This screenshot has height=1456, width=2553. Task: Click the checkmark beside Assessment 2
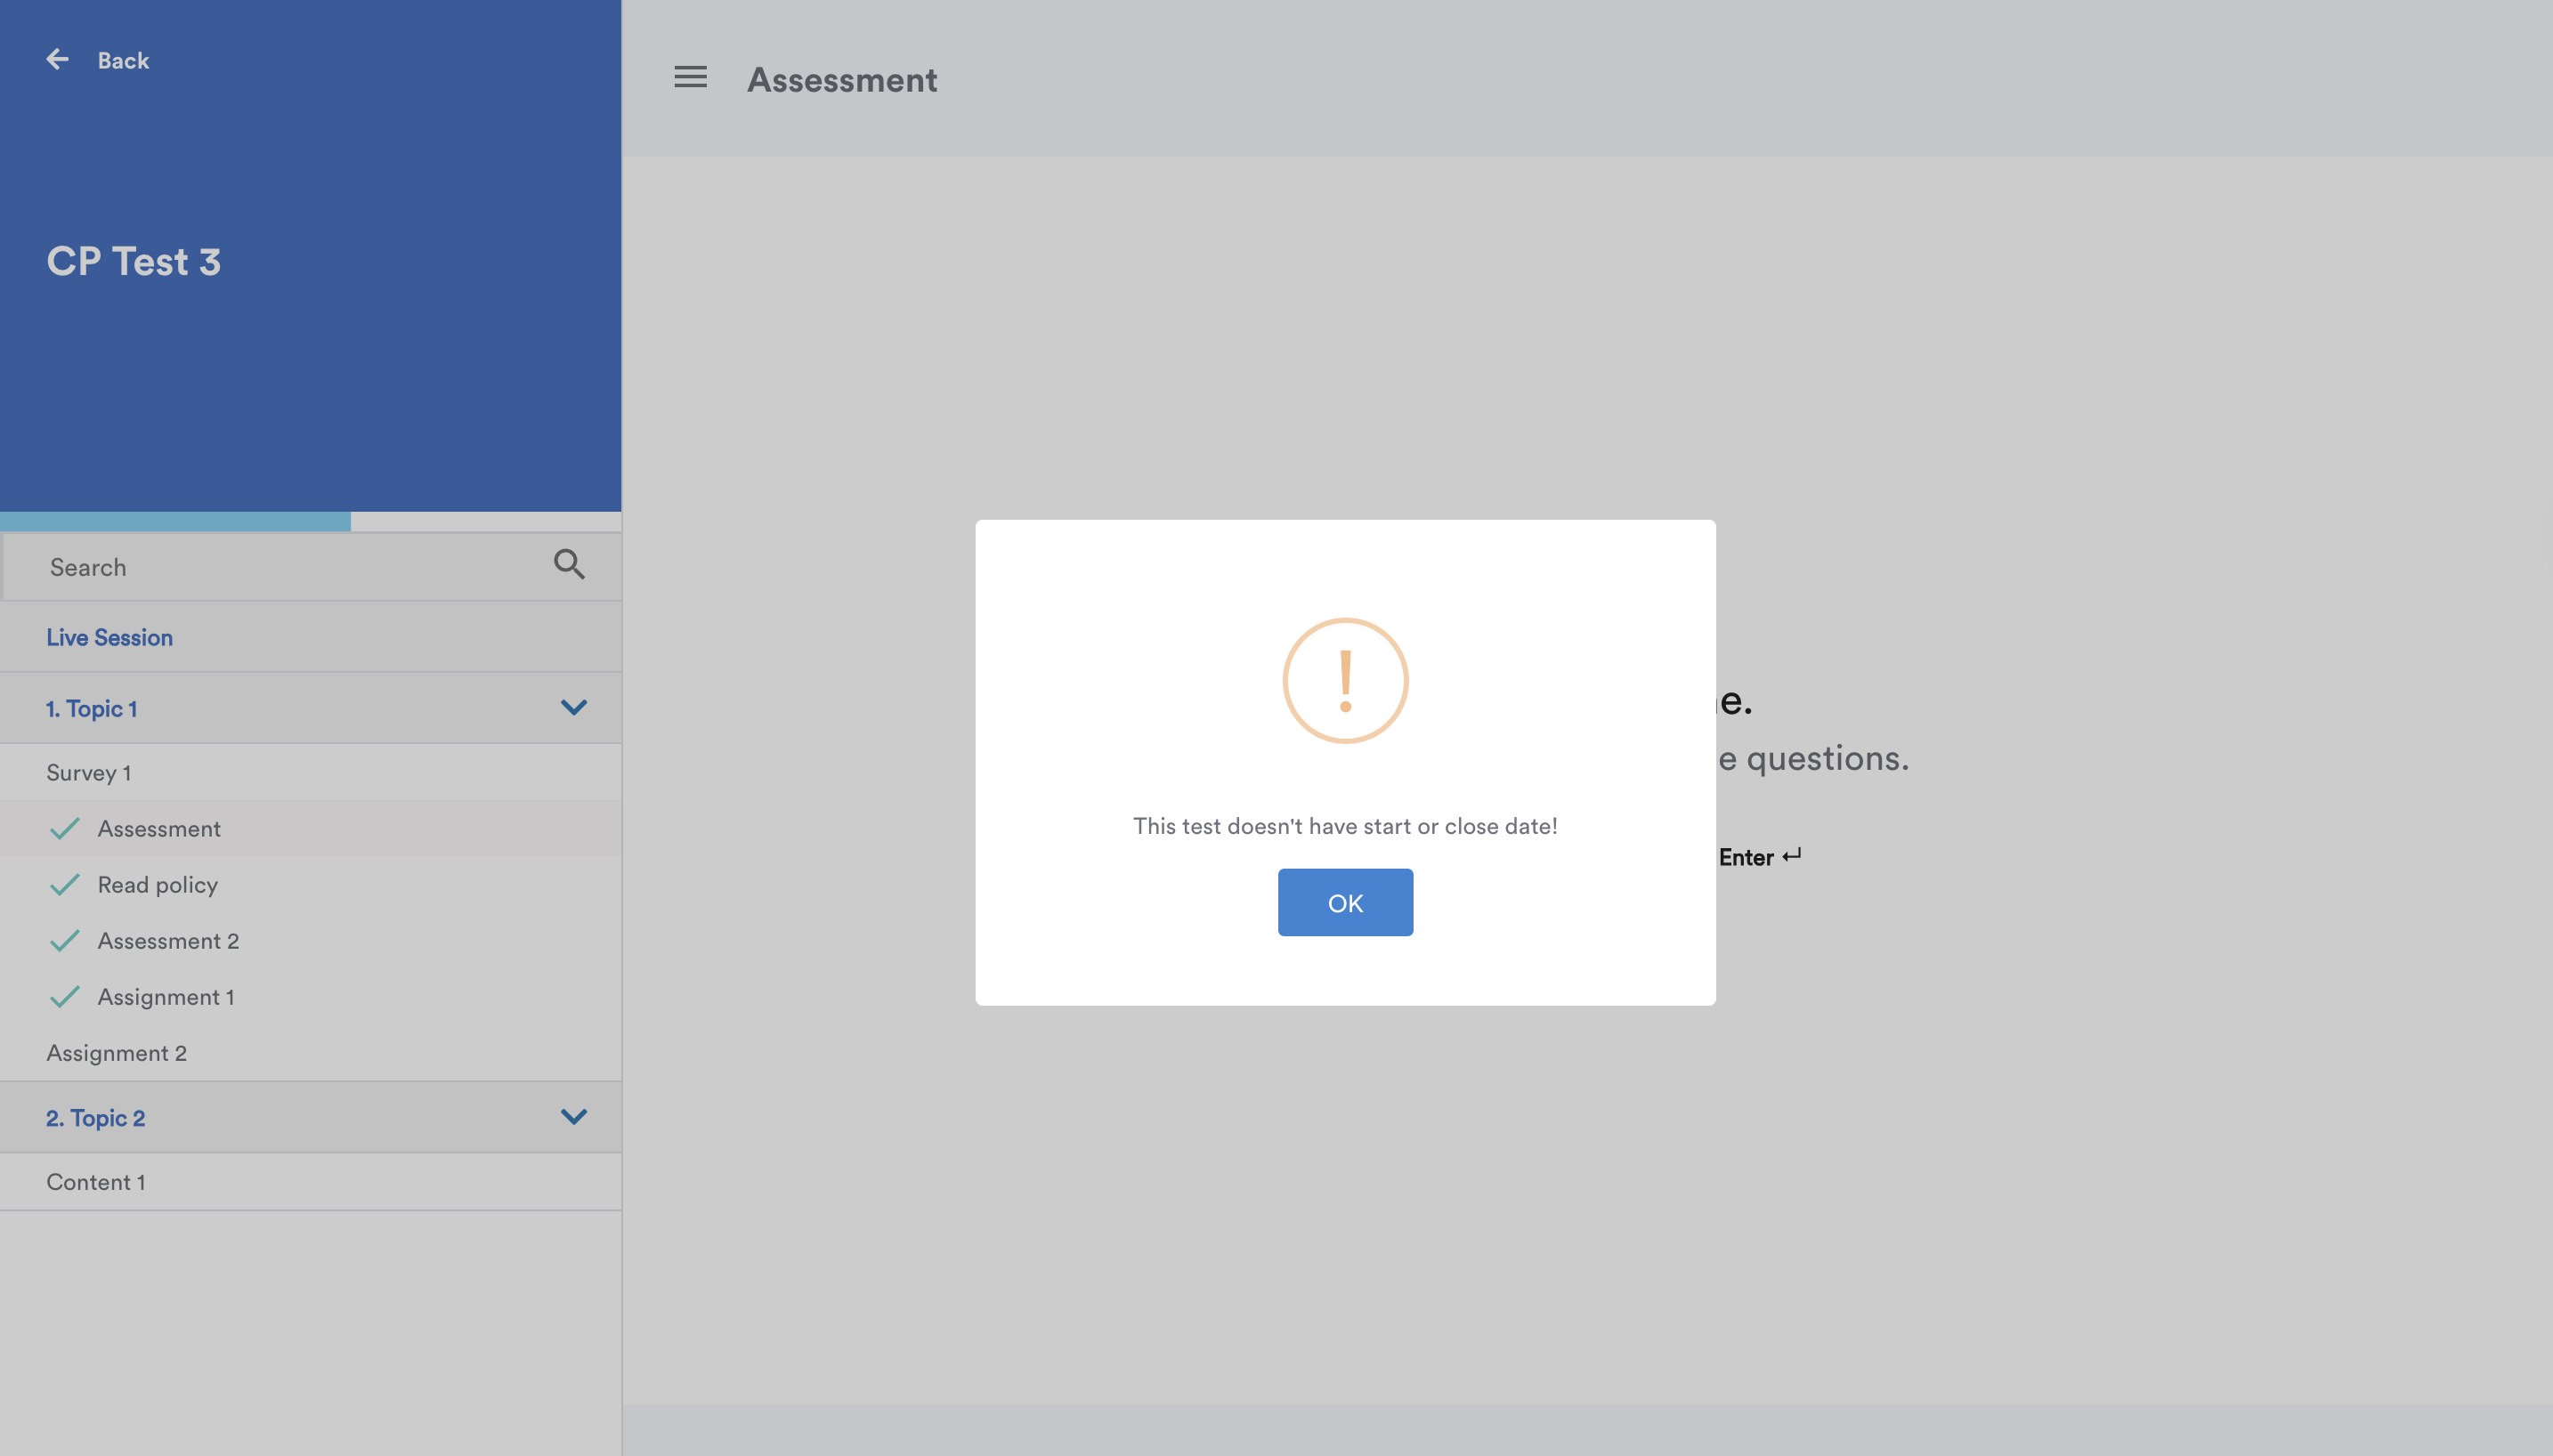(x=65, y=941)
